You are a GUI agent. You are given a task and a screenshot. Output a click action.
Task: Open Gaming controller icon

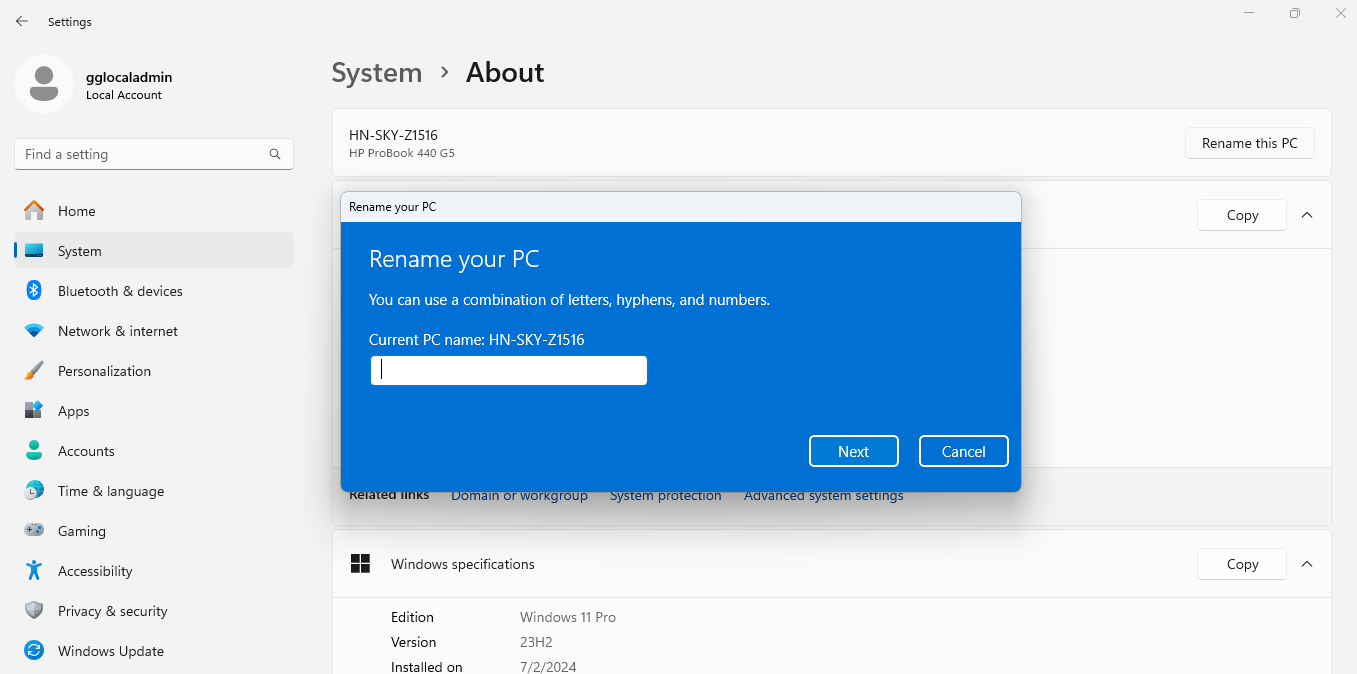34,531
